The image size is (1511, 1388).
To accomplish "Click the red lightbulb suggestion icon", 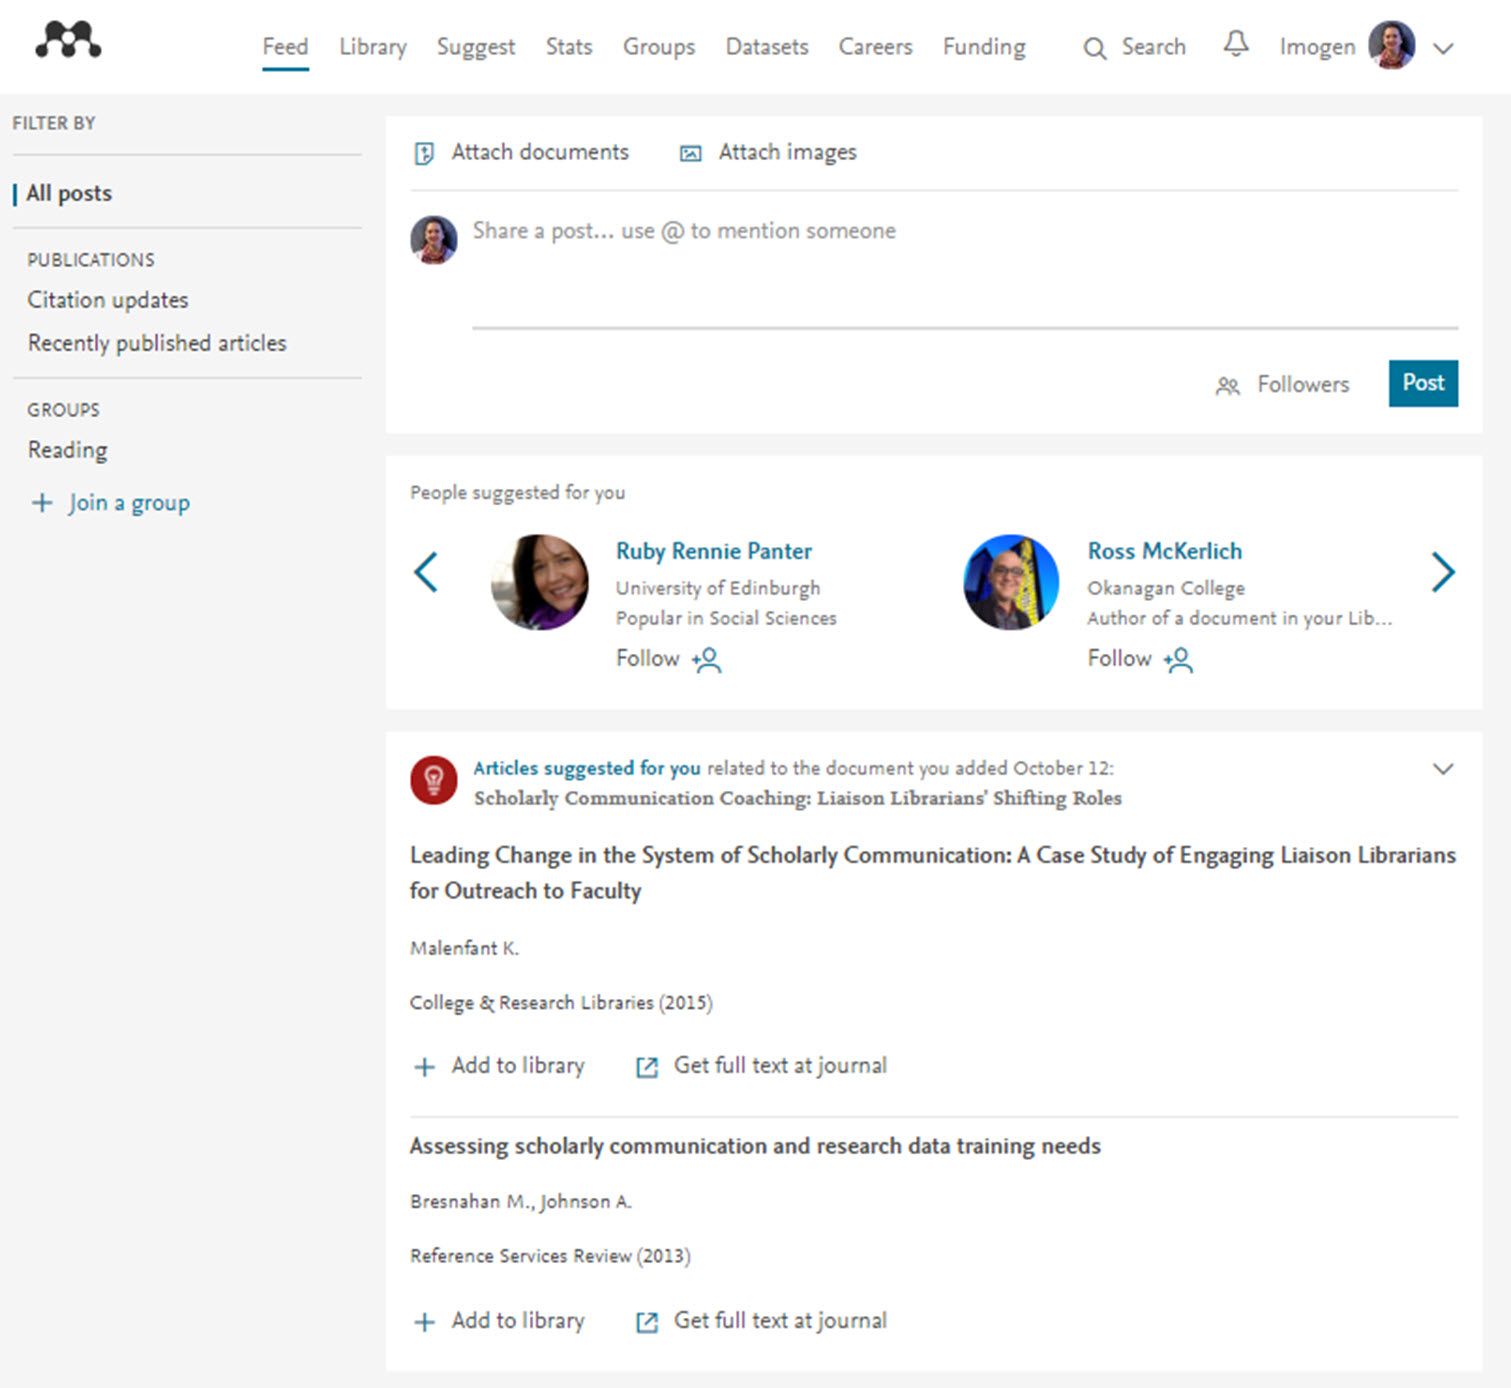I will point(433,780).
